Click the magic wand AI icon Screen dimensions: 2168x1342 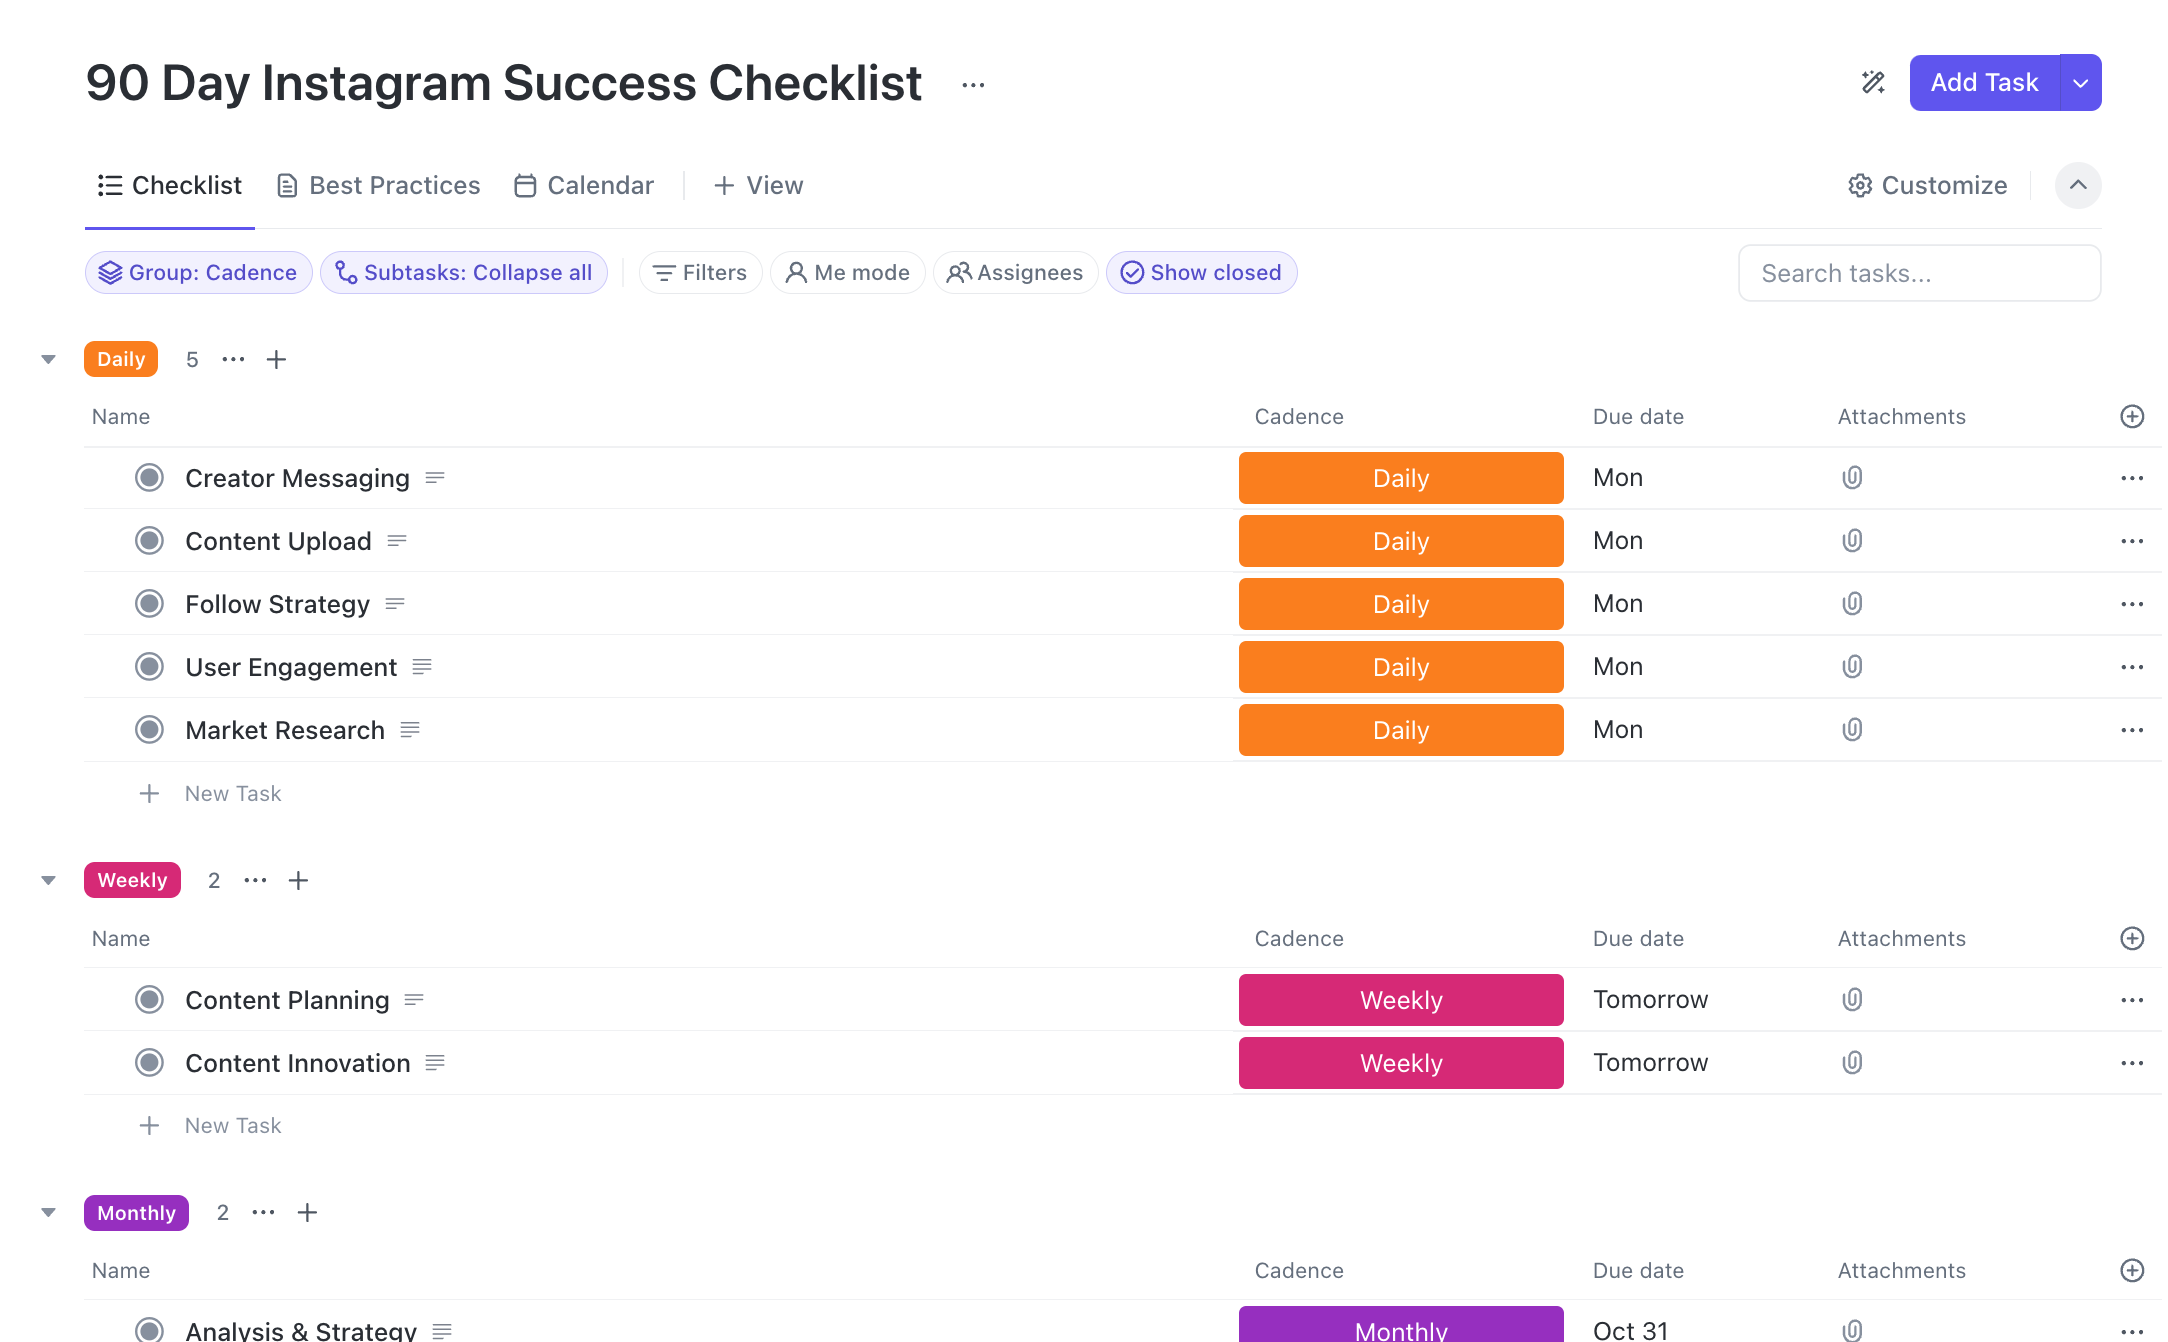1873,82
